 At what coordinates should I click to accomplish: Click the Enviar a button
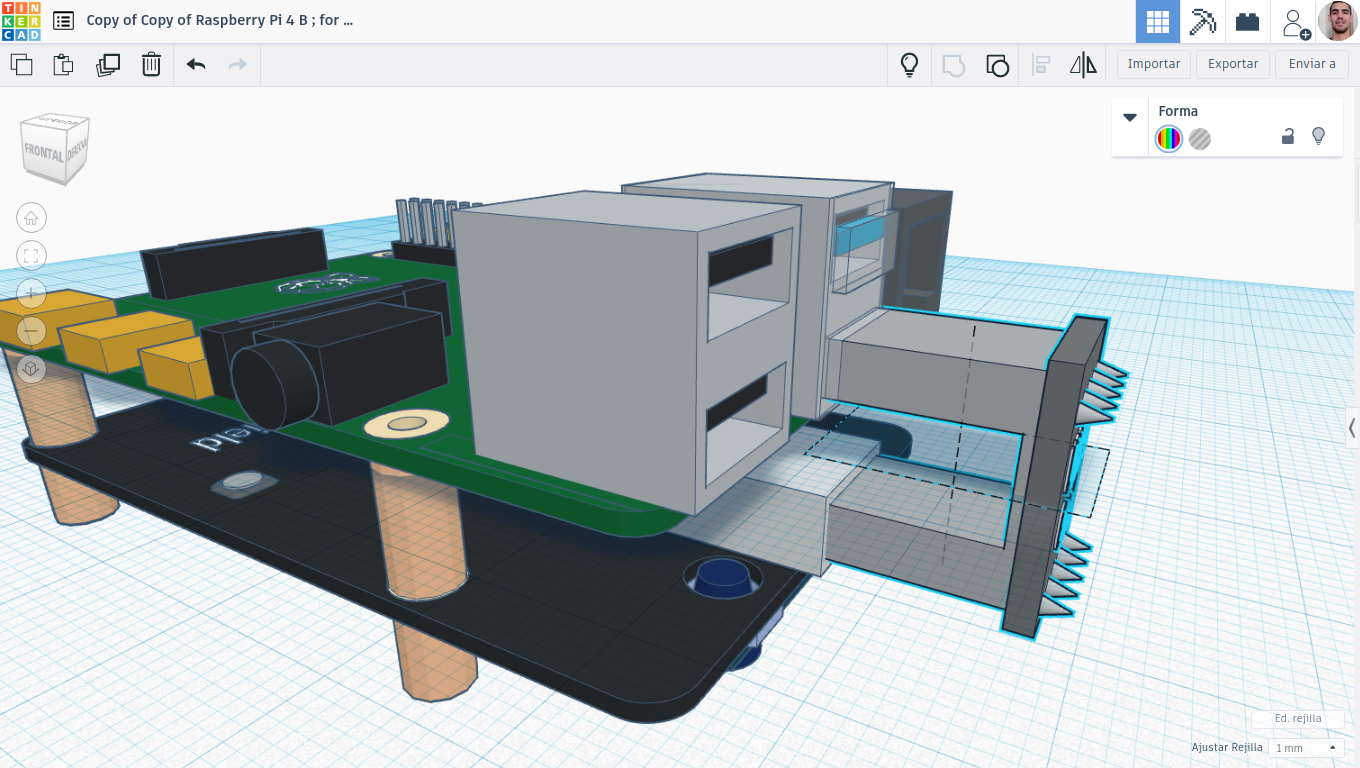(1312, 64)
